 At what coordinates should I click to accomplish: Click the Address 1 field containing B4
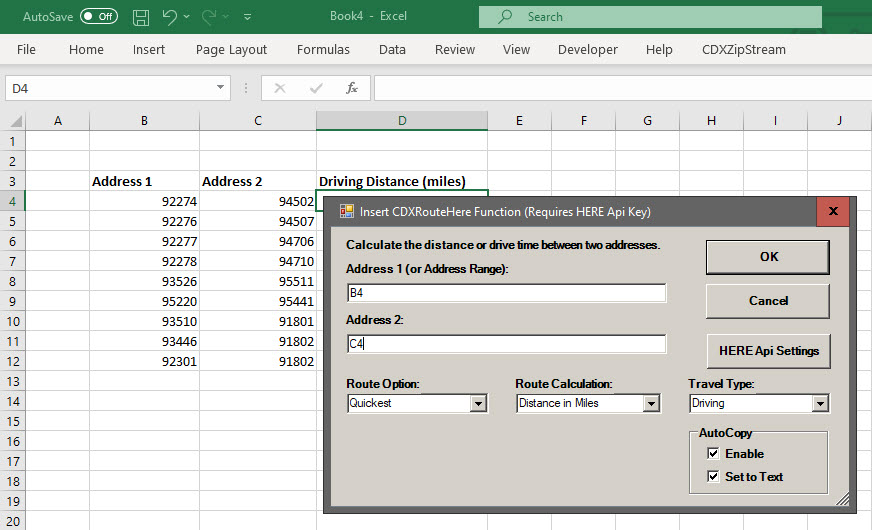coord(506,293)
